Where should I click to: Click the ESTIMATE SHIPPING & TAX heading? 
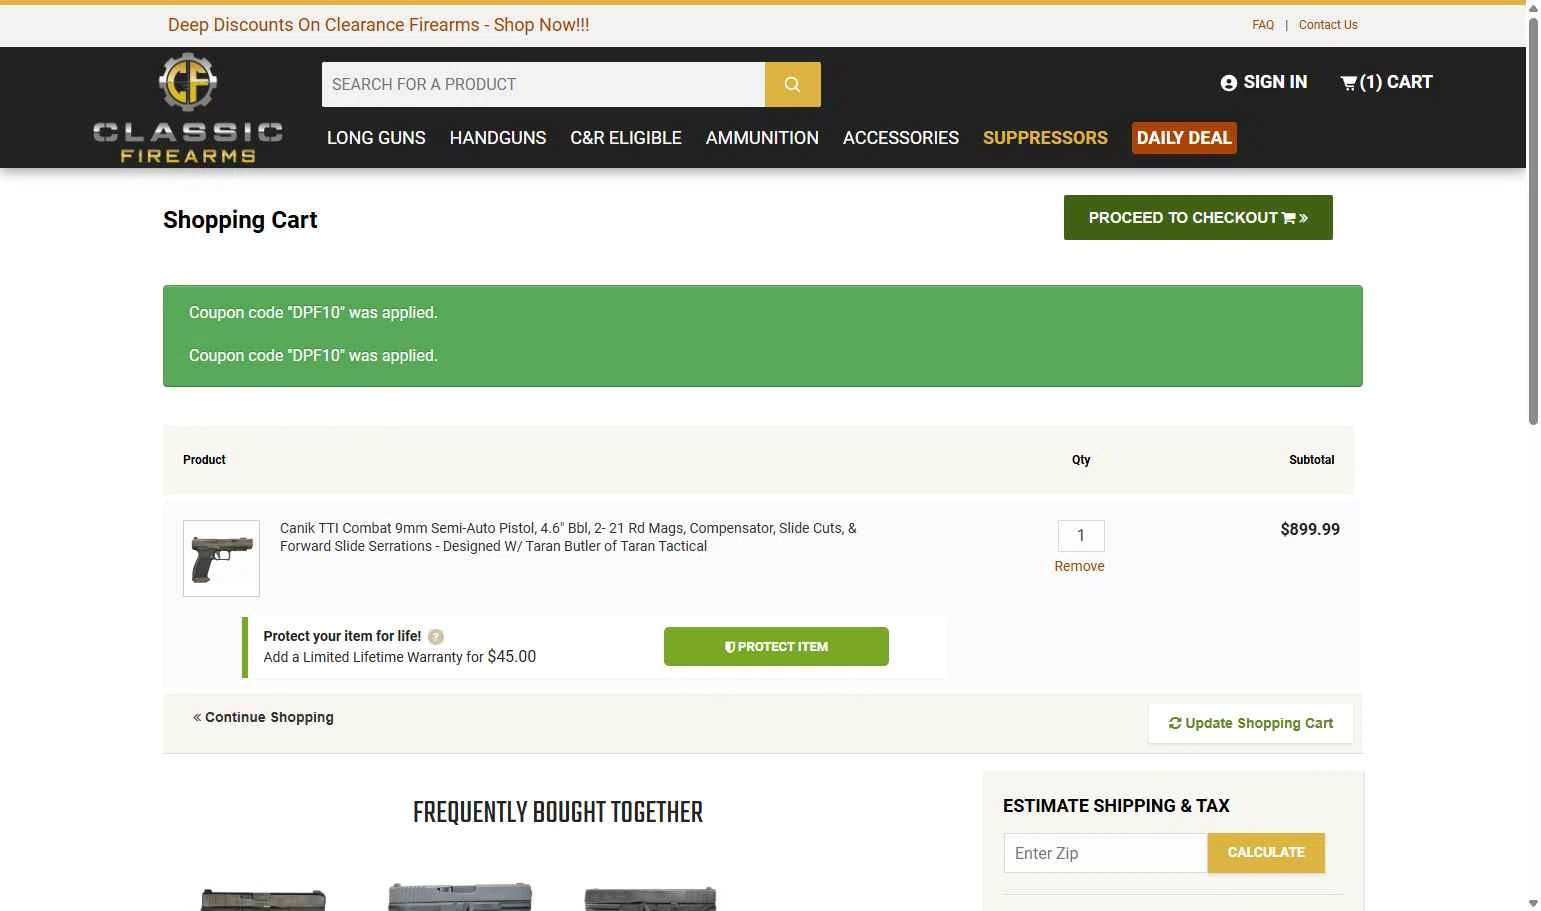click(x=1116, y=806)
